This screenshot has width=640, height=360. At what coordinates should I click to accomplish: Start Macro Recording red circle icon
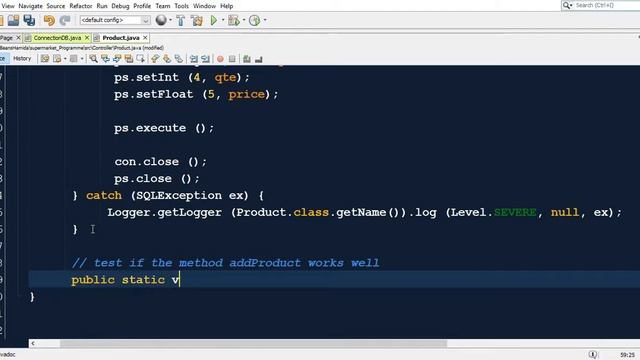(220, 59)
